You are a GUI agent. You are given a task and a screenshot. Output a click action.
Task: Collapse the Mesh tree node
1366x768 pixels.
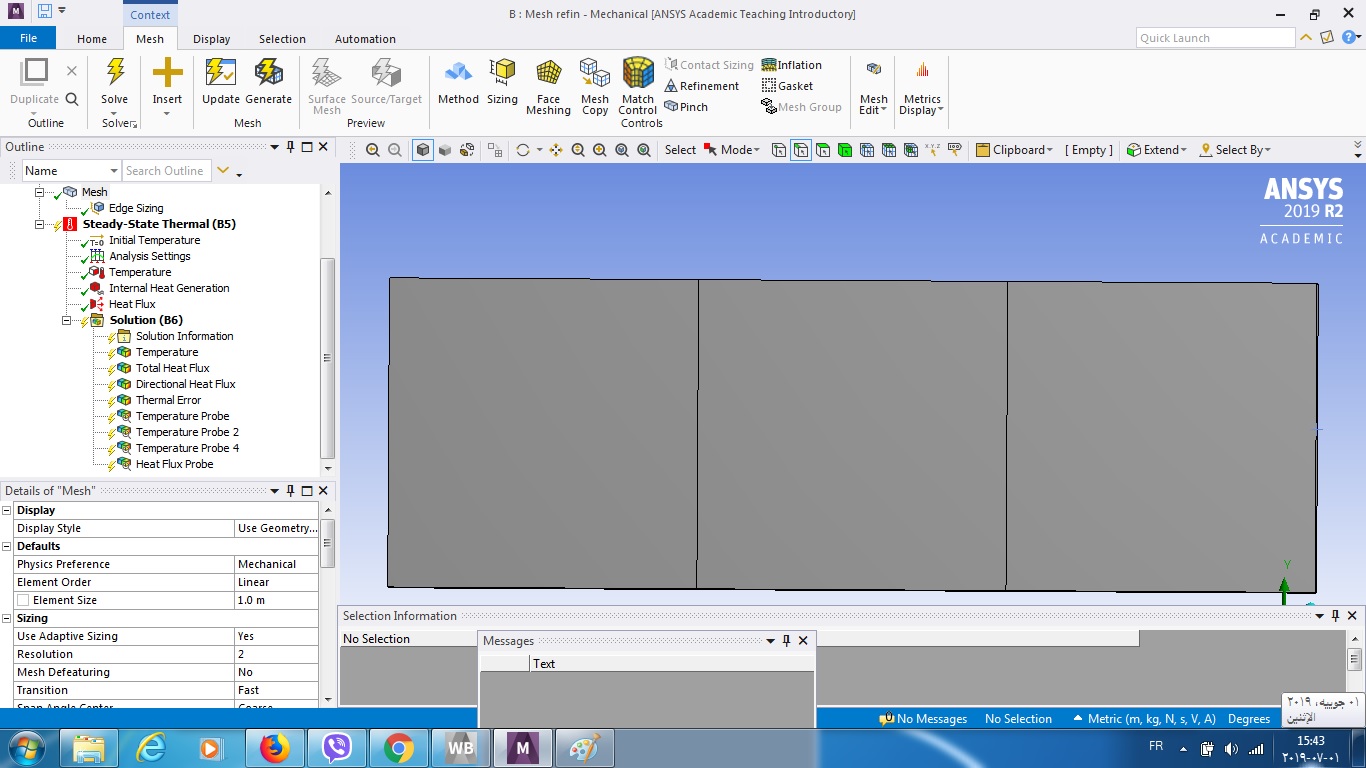click(x=41, y=192)
